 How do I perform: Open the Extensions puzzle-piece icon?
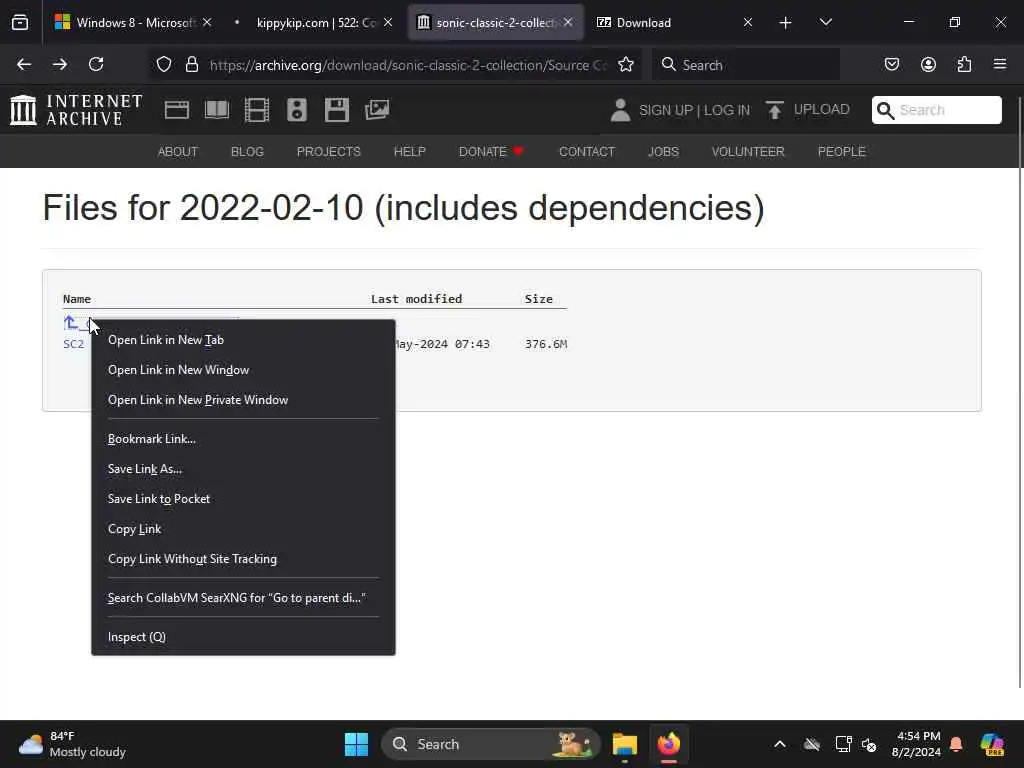click(964, 64)
